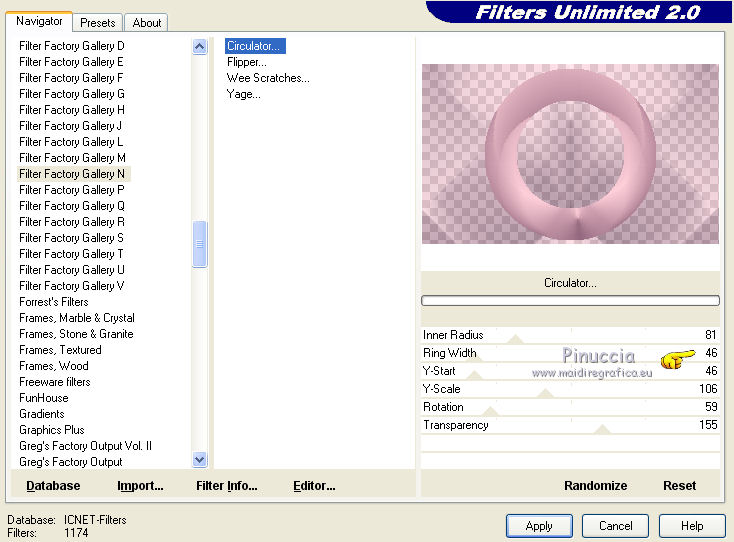Open the About tab

click(x=147, y=22)
